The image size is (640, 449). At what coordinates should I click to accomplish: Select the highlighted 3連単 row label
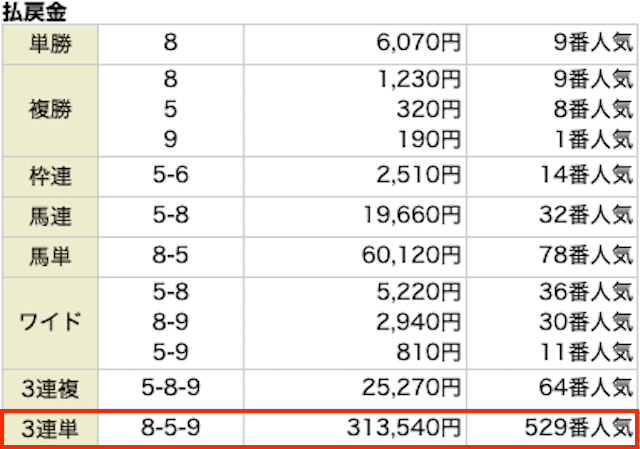click(50, 429)
